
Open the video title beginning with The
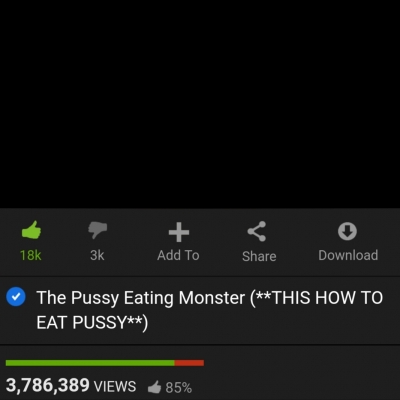click(x=210, y=310)
